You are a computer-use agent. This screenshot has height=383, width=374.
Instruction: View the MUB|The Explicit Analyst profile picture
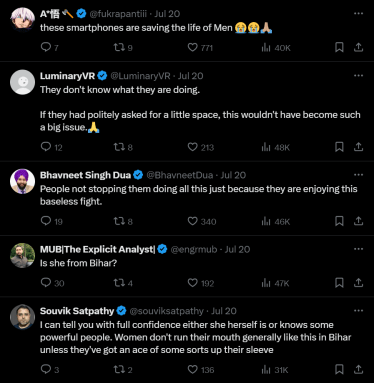click(x=22, y=255)
